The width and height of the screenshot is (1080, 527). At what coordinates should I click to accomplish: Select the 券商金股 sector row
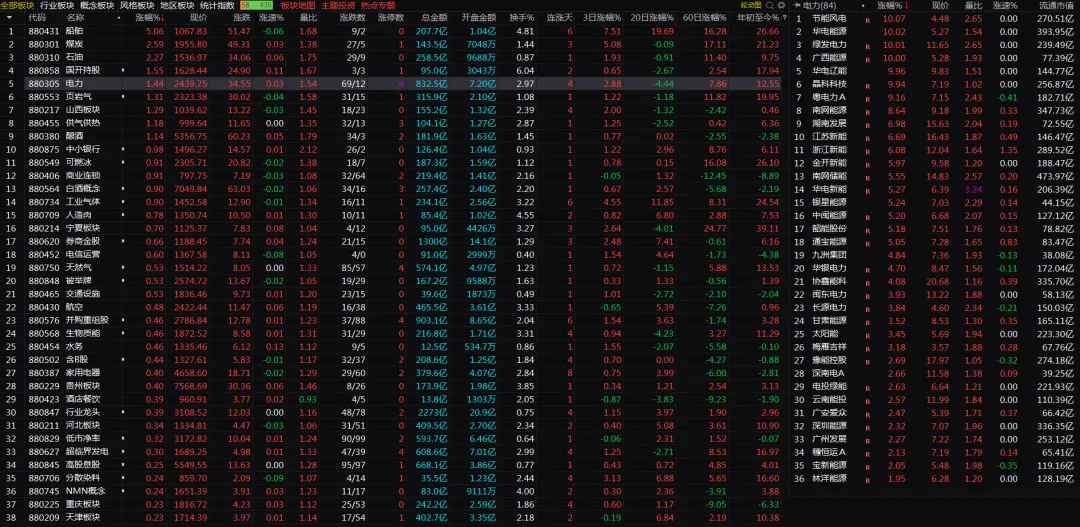pyautogui.click(x=391, y=241)
